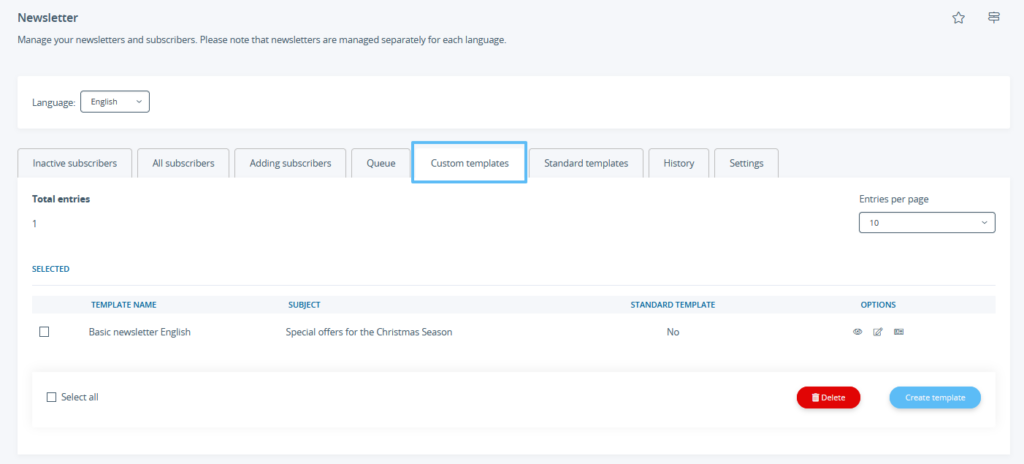
Task: Click the SUBJECT column header
Action: pyautogui.click(x=304, y=305)
